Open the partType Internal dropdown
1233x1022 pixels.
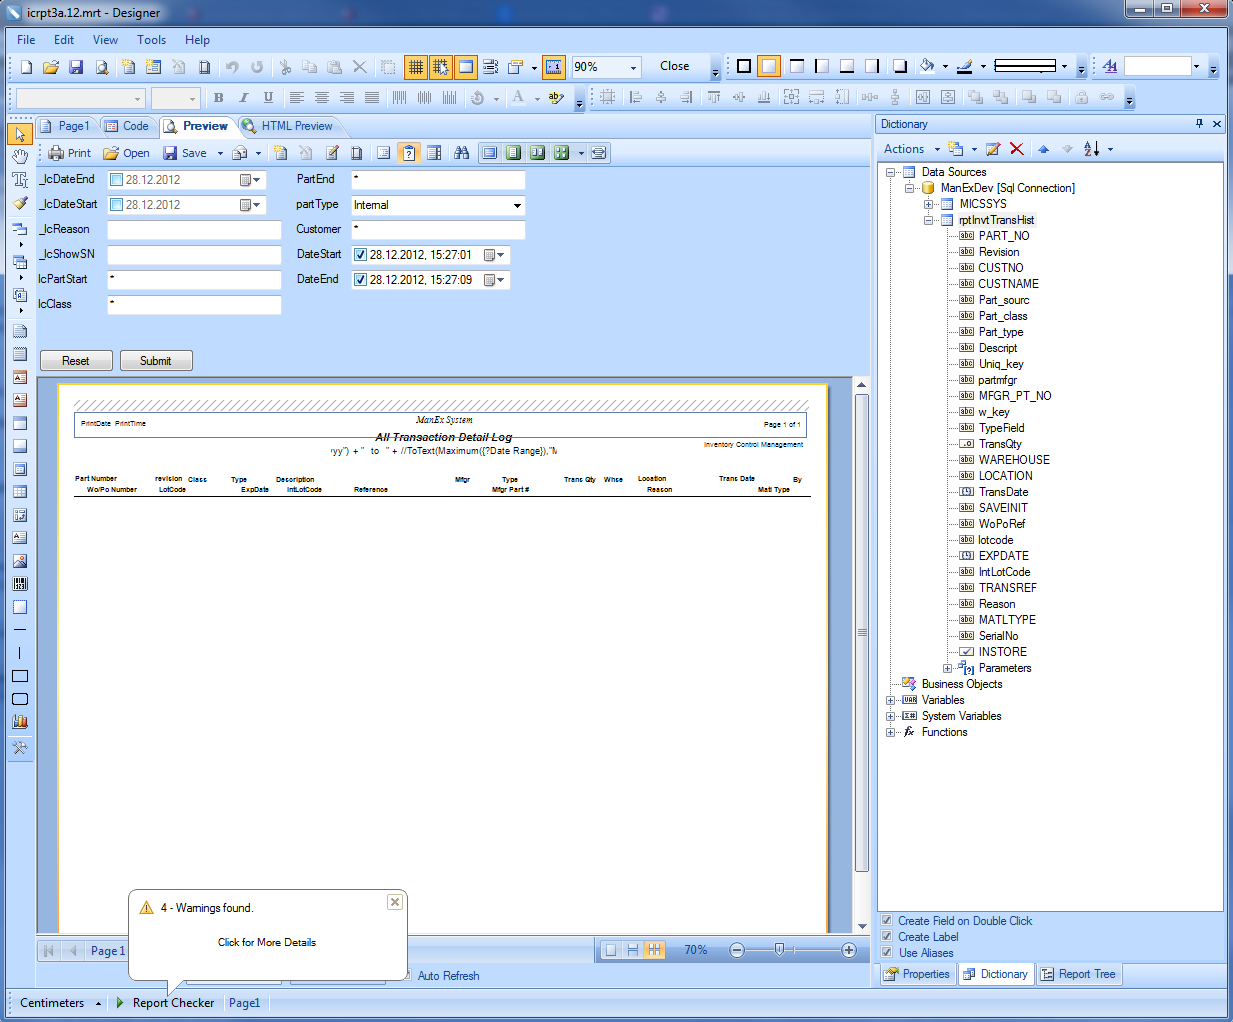(517, 205)
